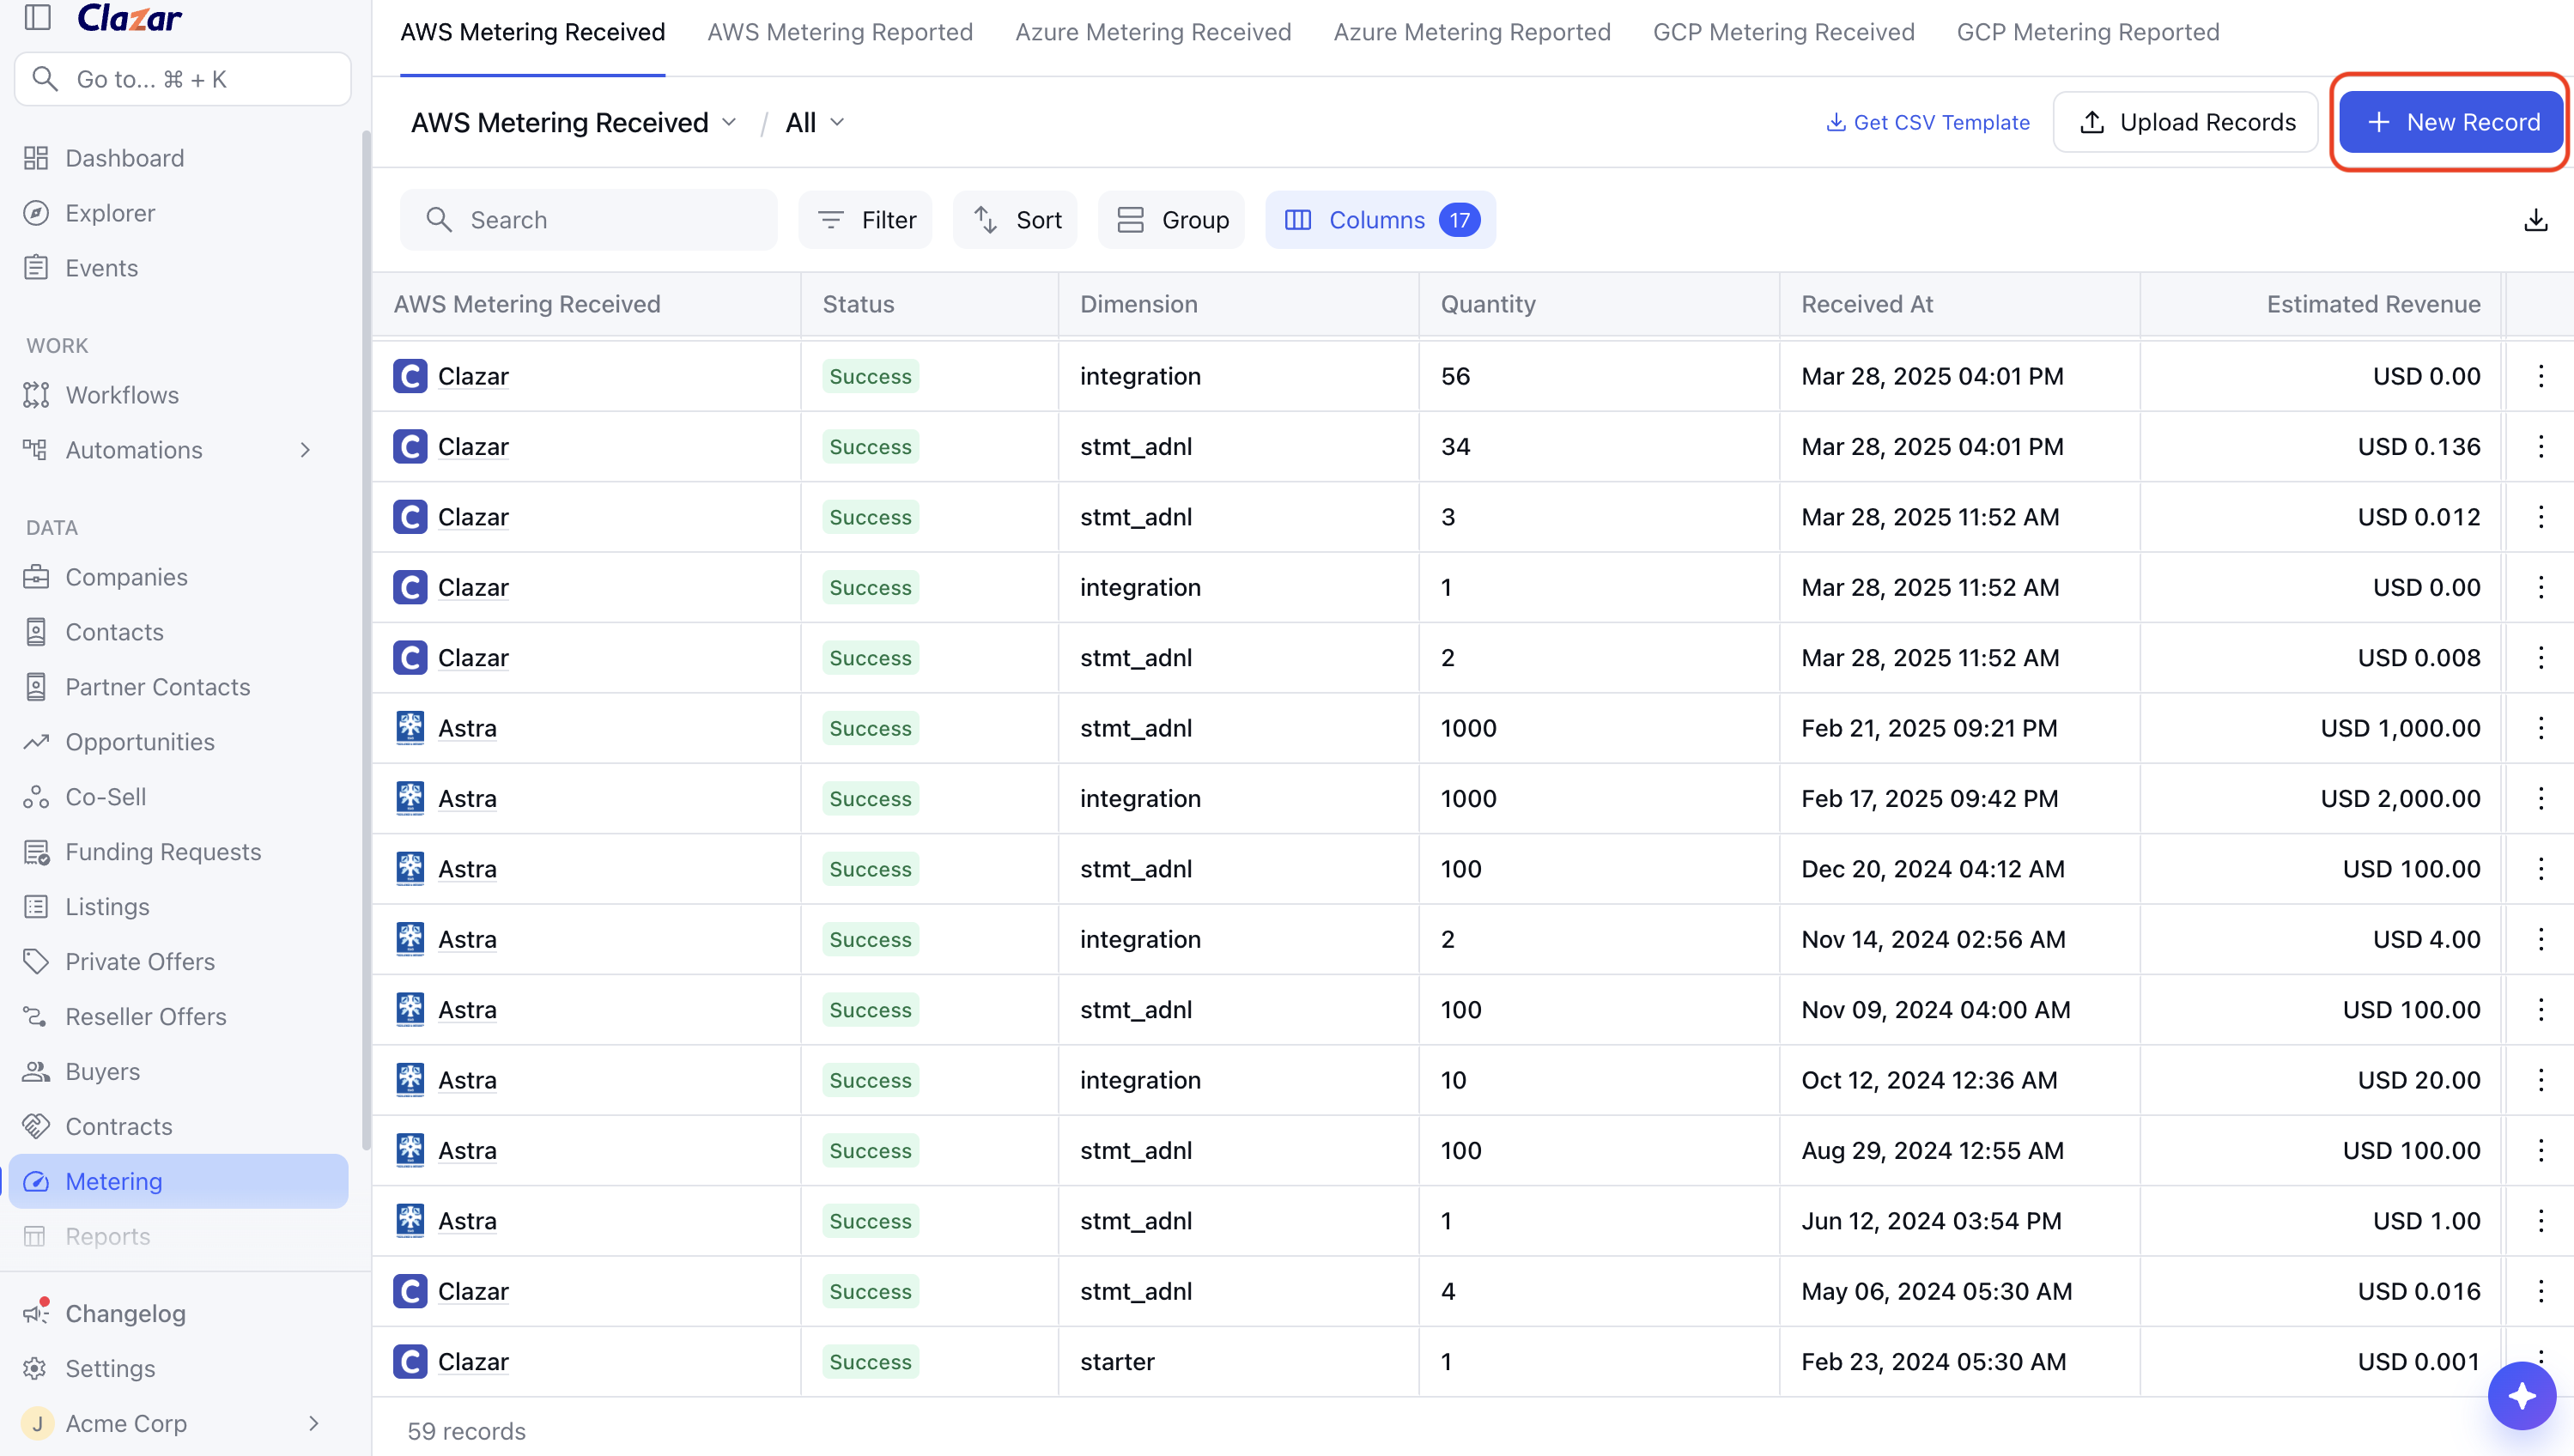The height and width of the screenshot is (1456, 2574).
Task: Click the Dimension column header
Action: point(1139,304)
